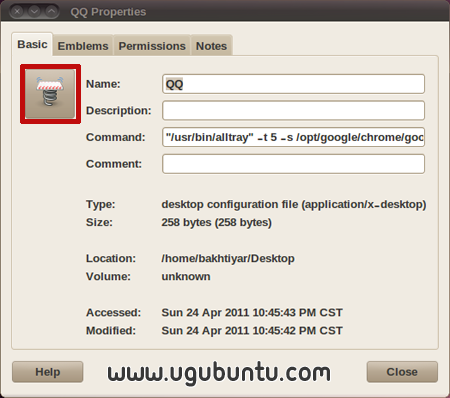Open the Notes tab
450x398 pixels.
[211, 46]
